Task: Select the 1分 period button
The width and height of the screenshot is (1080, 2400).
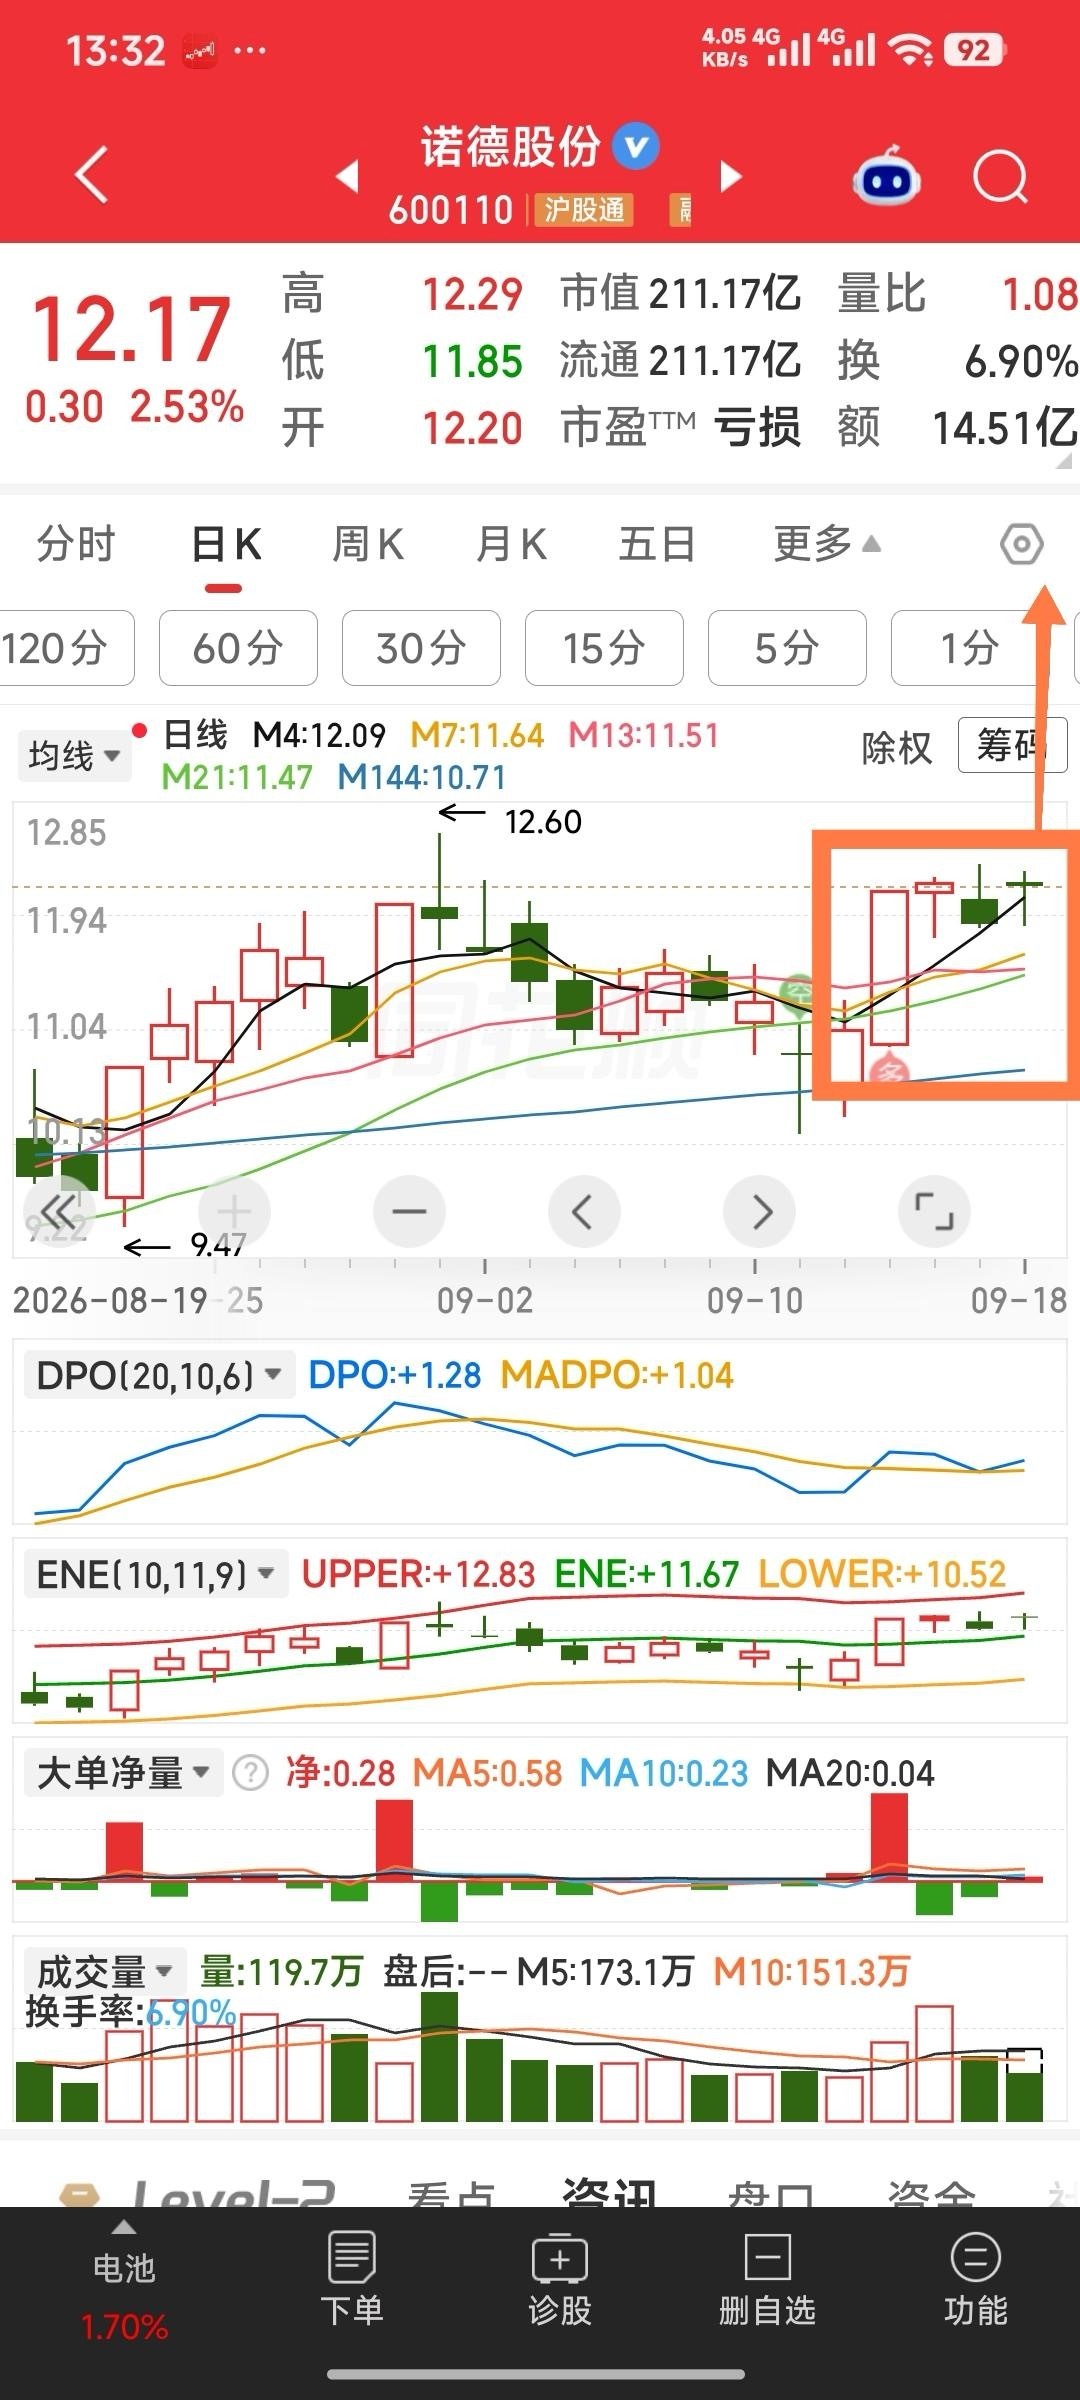Action: point(970,648)
